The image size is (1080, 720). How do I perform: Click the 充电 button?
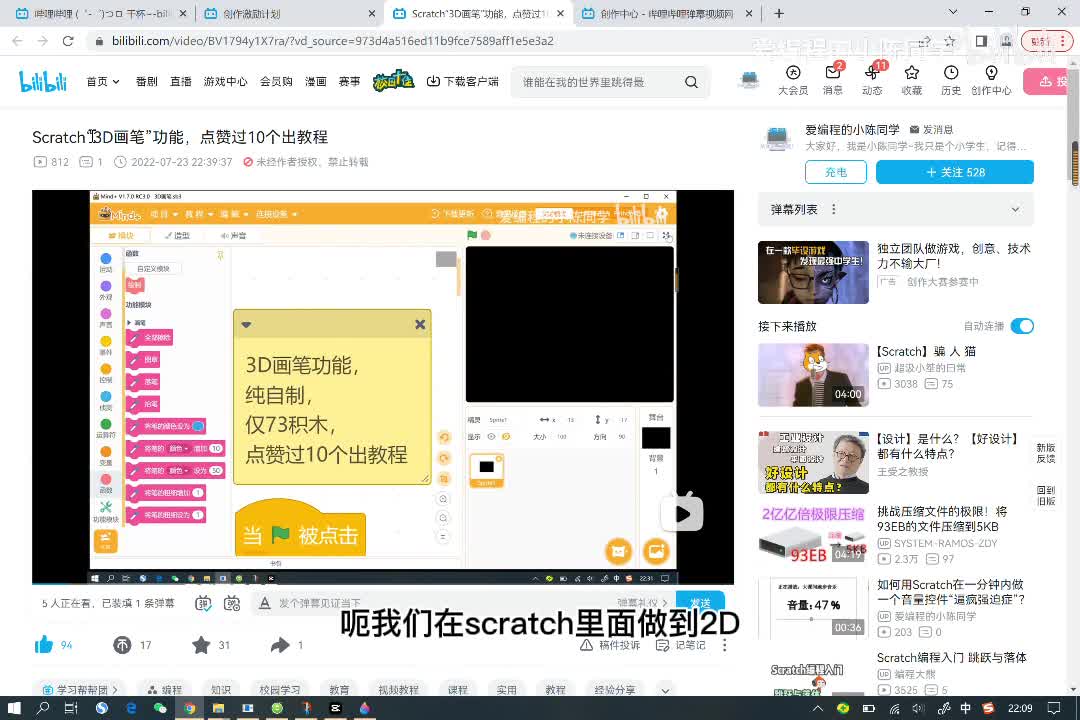coord(836,172)
